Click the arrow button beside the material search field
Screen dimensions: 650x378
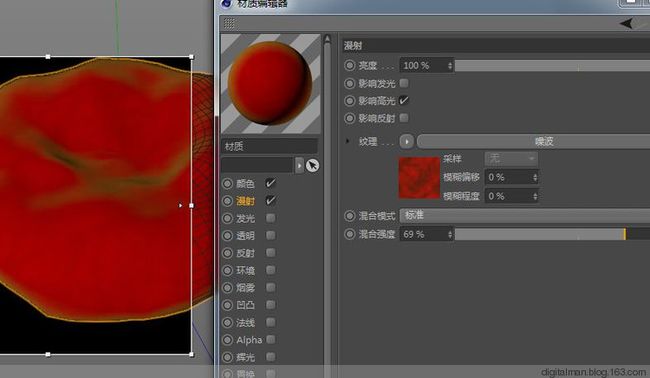(299, 165)
